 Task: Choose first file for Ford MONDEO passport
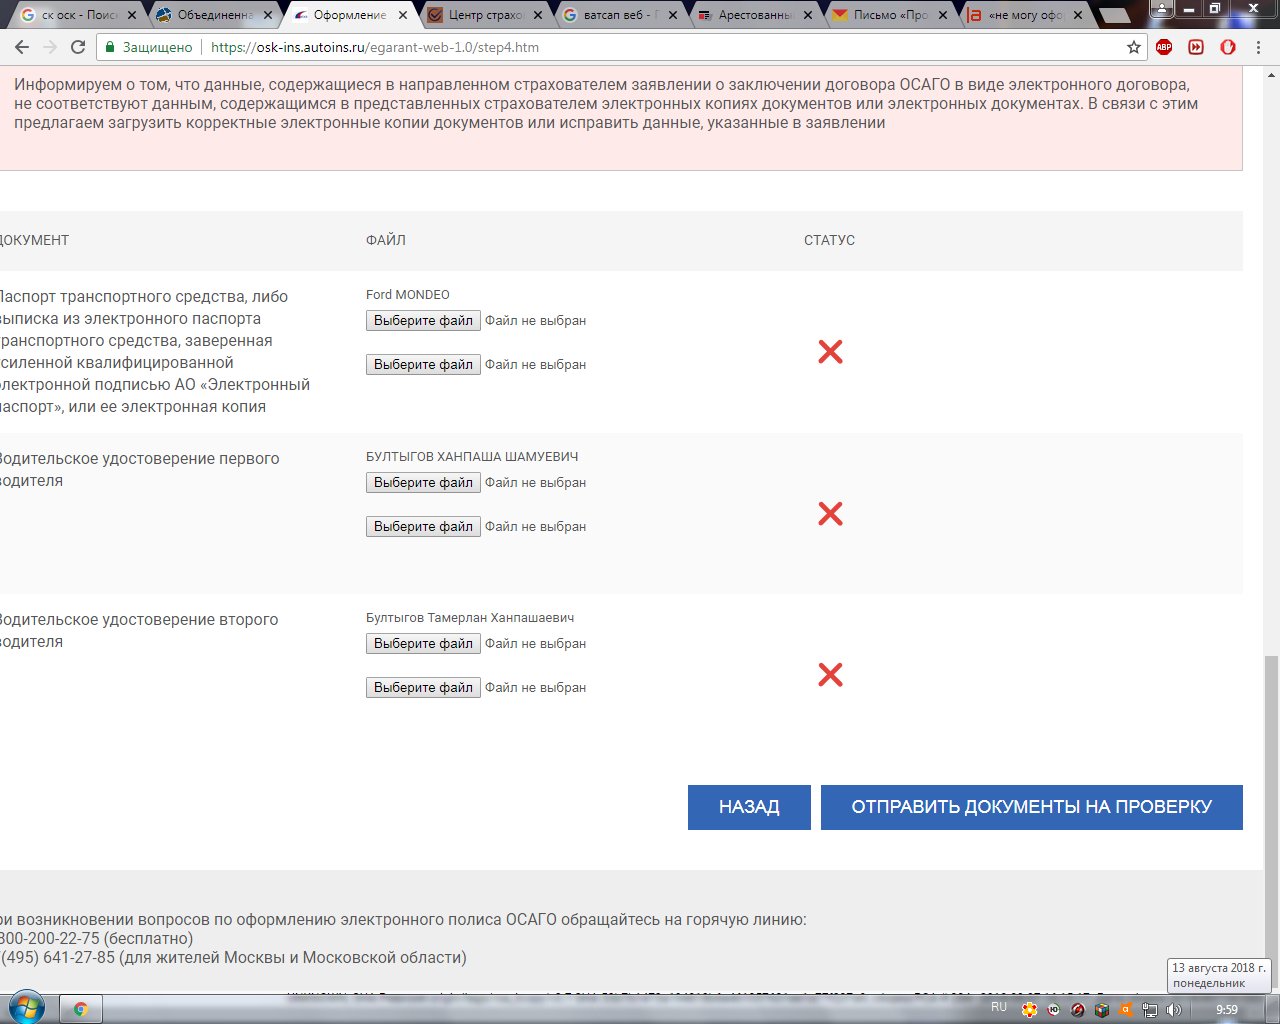pyautogui.click(x=423, y=321)
